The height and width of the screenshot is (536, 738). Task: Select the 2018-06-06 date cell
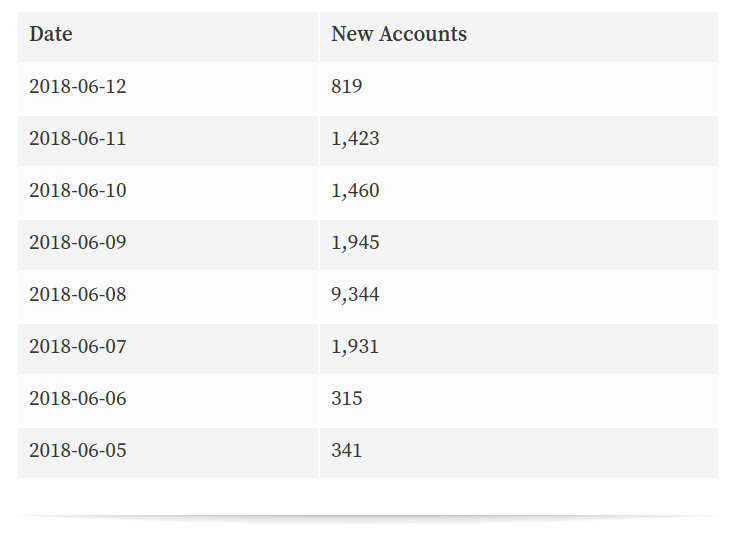(168, 400)
